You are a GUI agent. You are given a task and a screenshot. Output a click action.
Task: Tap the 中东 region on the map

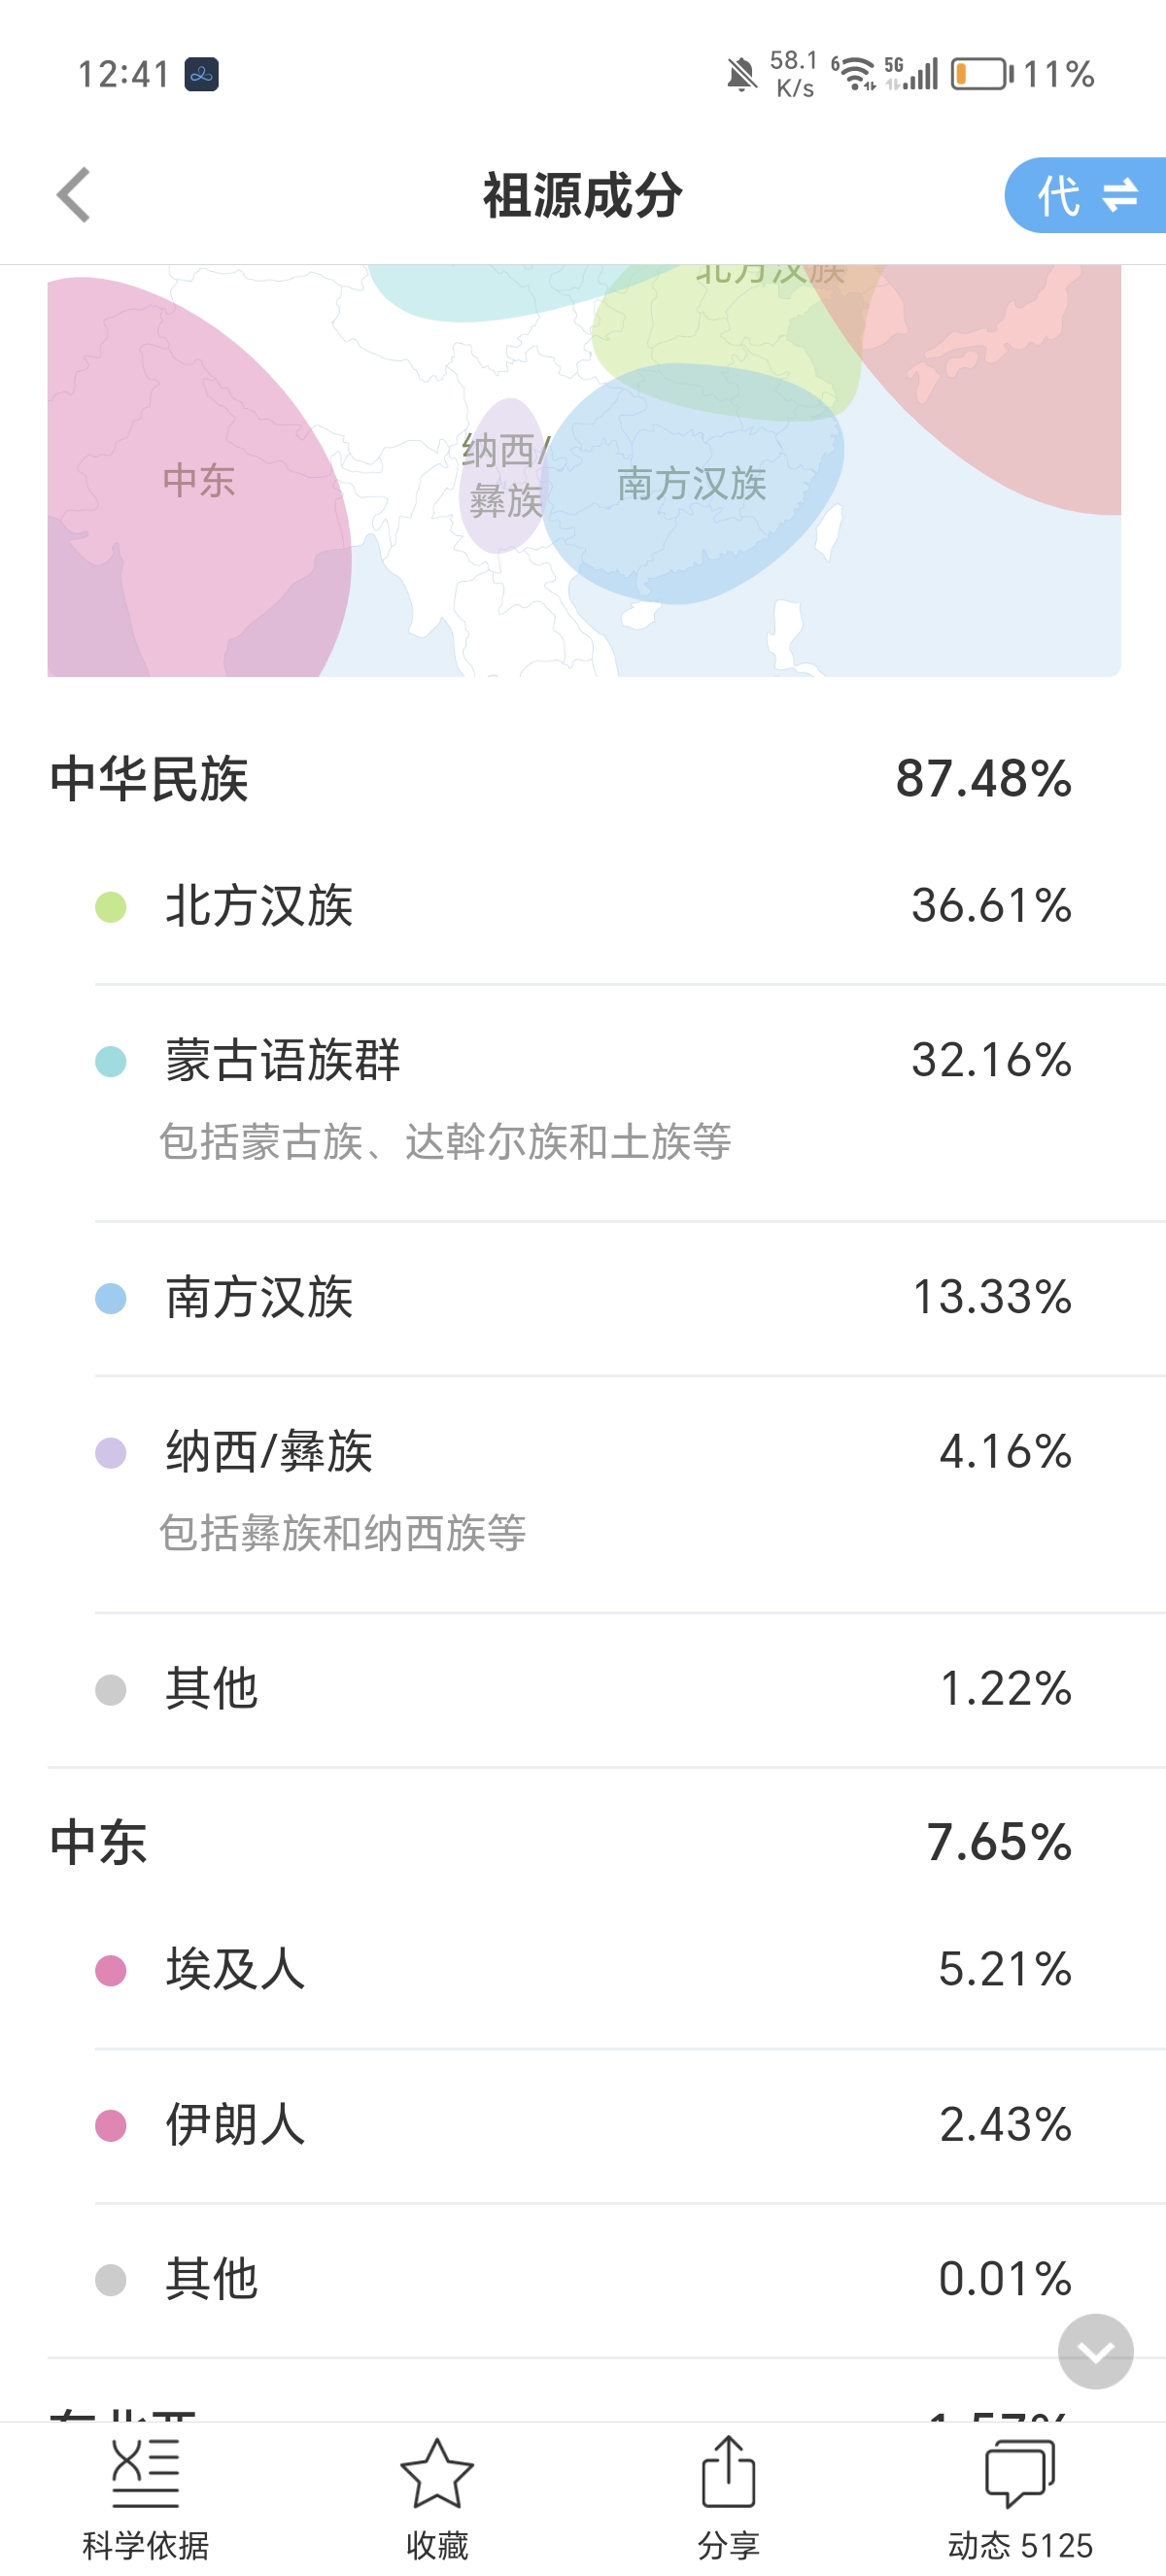click(198, 480)
